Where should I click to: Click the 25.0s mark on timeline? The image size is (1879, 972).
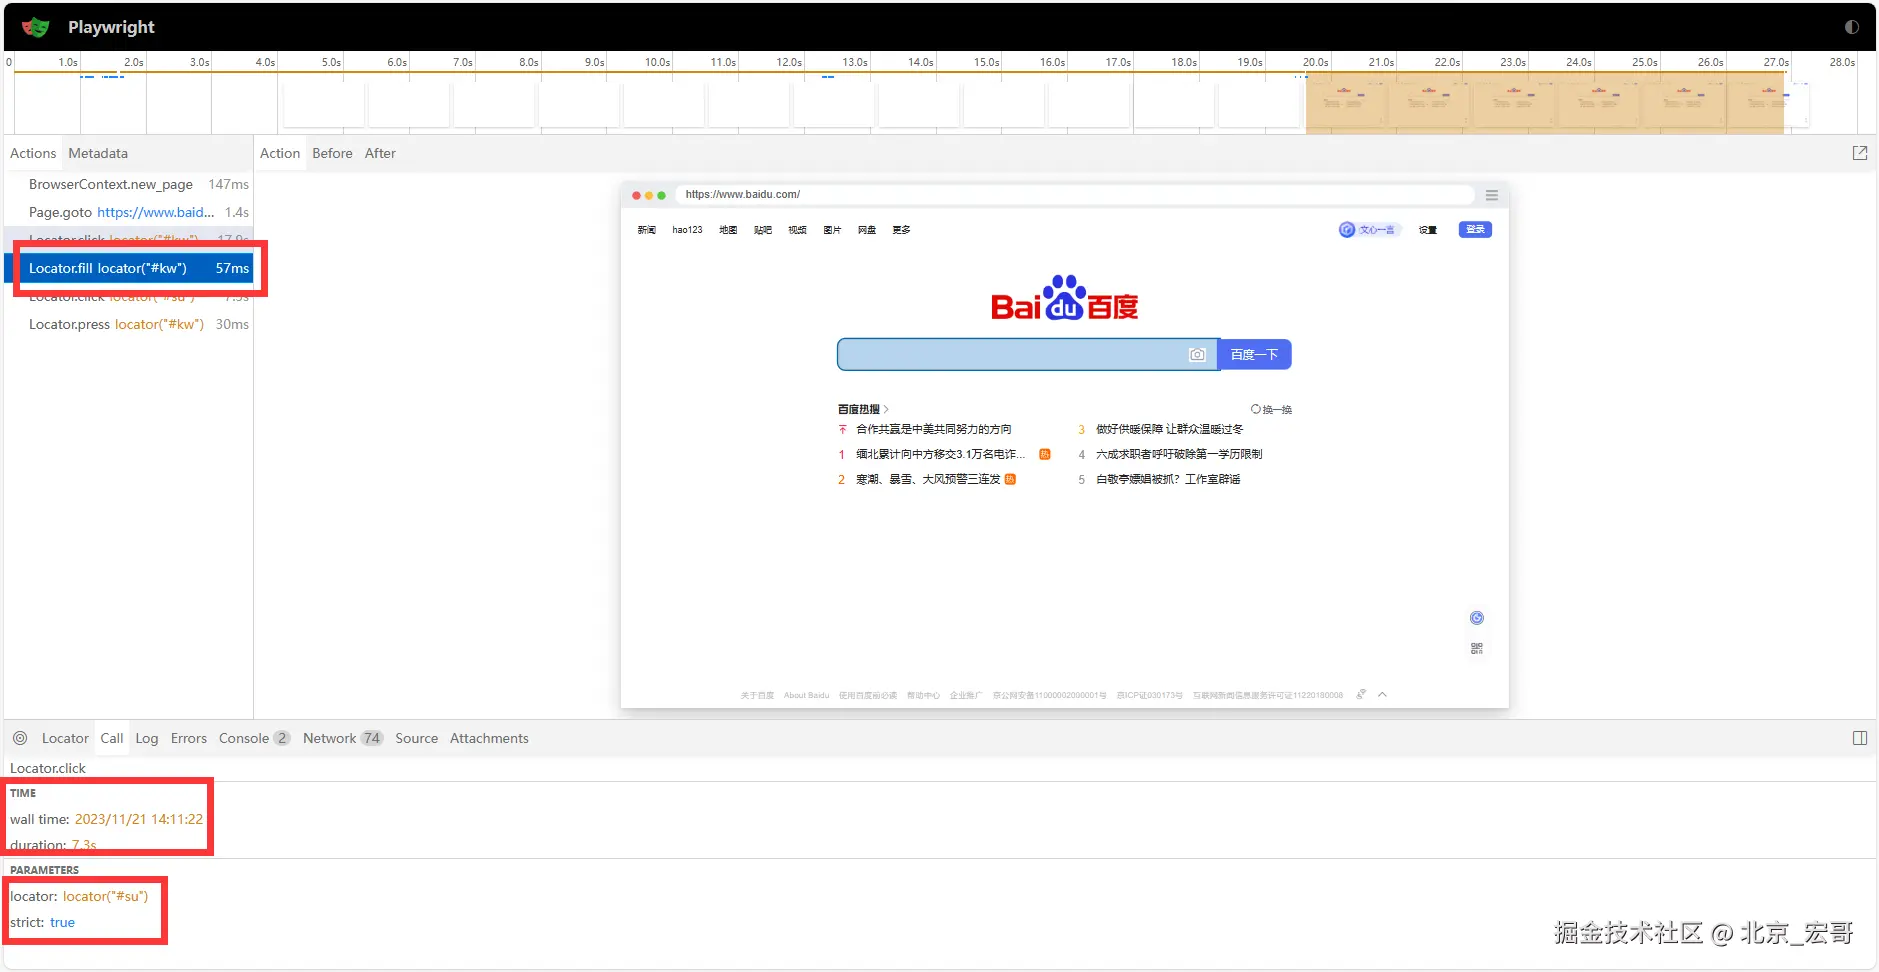pos(1644,62)
